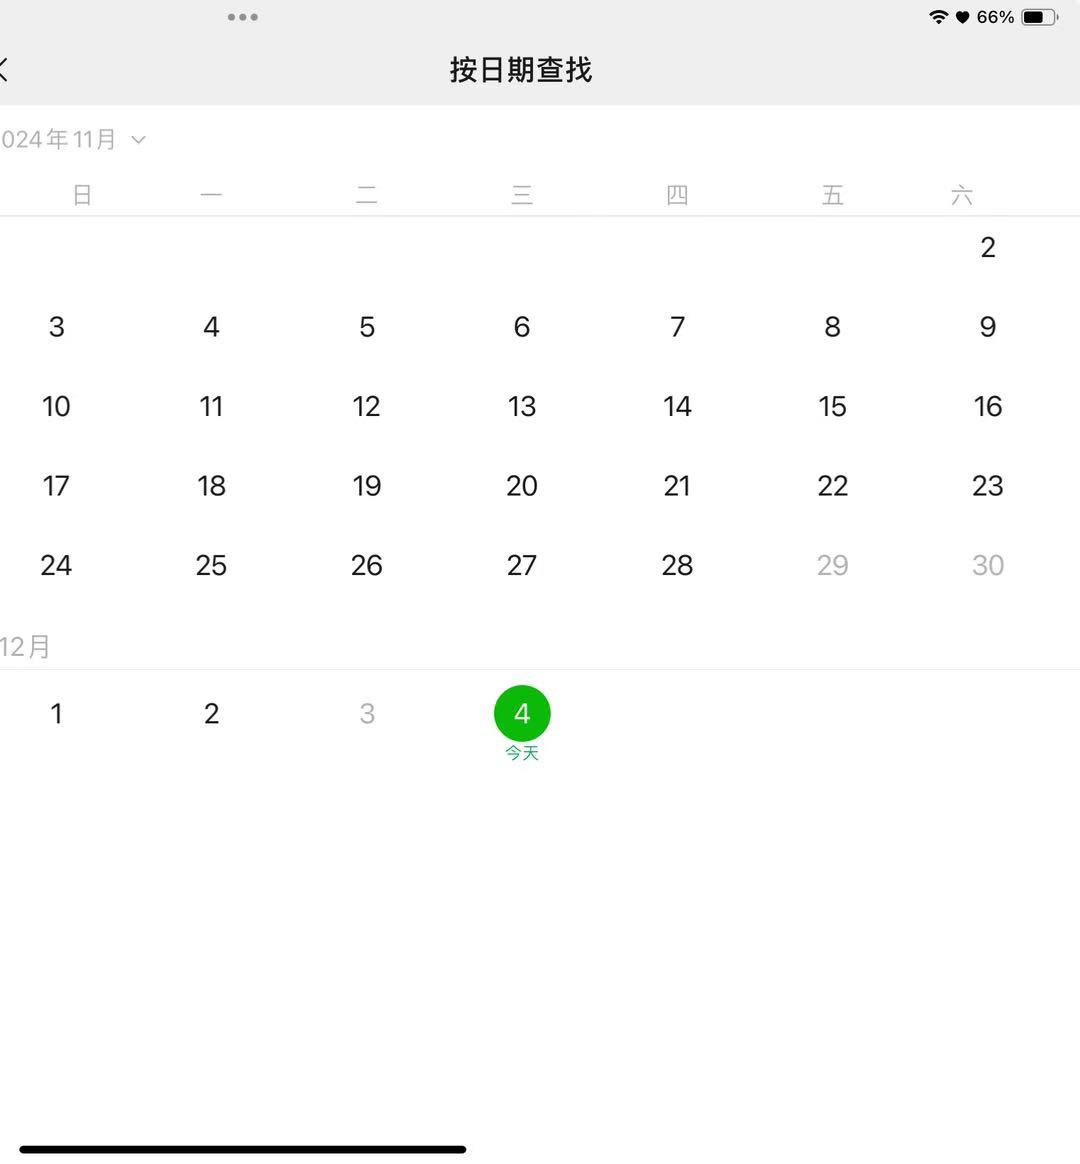Choose date 13 in November
This screenshot has width=1080, height=1164.
(x=522, y=406)
